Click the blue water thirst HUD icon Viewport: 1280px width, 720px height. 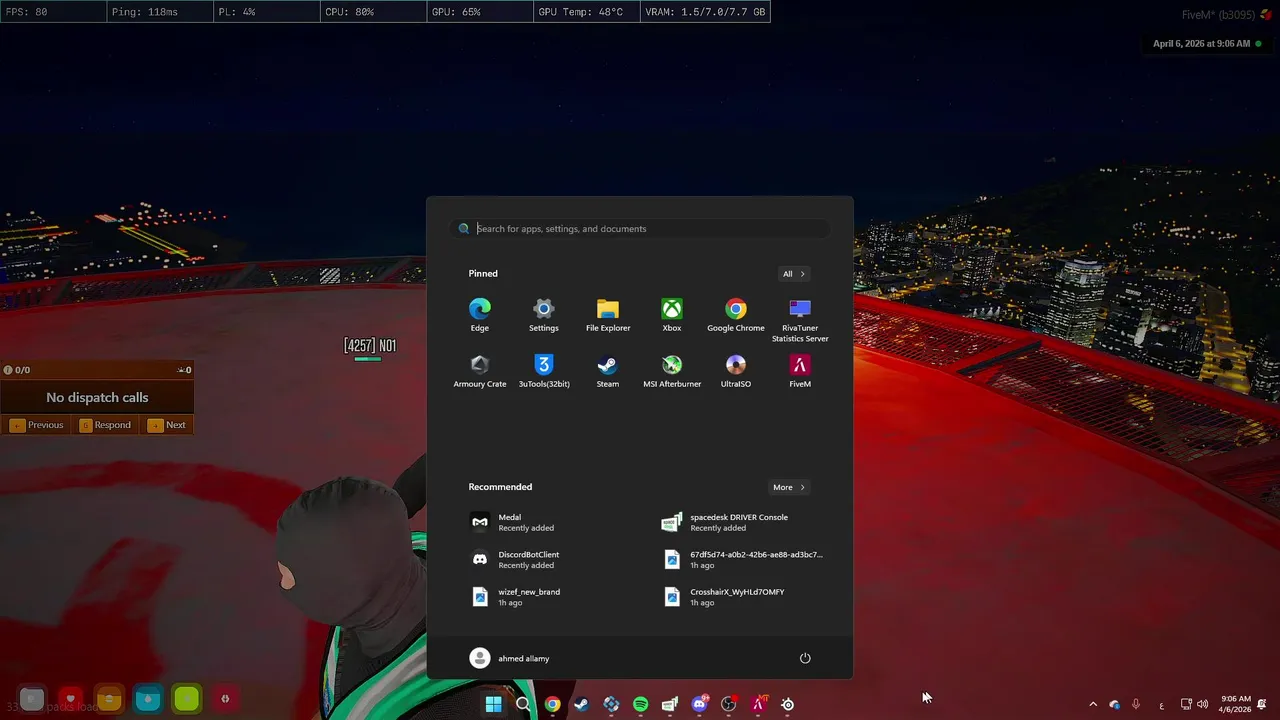(x=148, y=699)
